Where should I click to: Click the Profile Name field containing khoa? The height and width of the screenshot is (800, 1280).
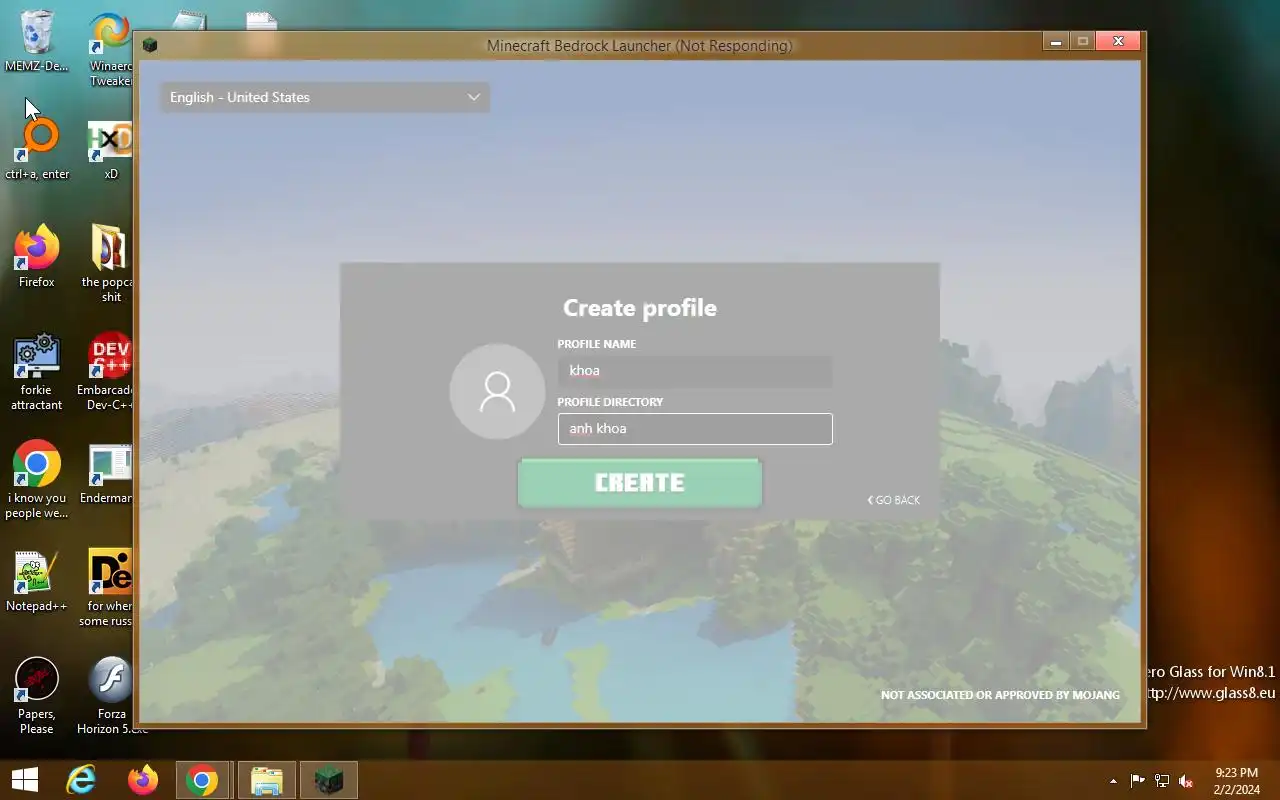tap(695, 371)
